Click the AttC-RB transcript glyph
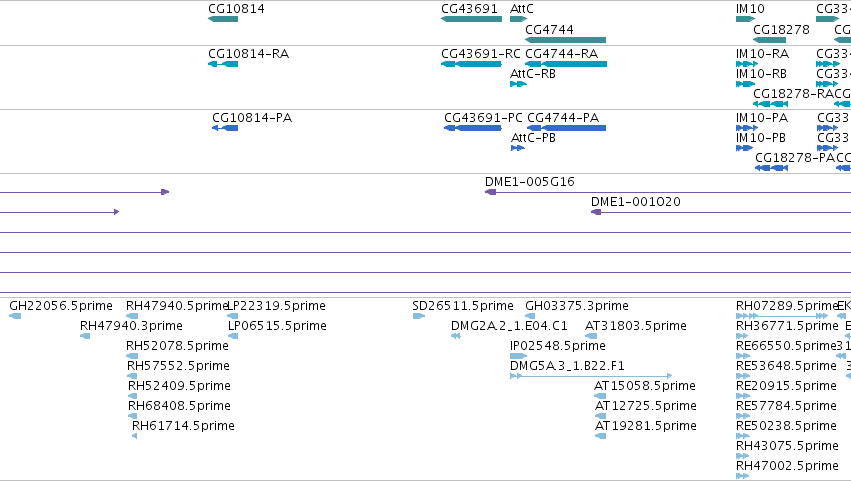851x481 pixels. [518, 84]
